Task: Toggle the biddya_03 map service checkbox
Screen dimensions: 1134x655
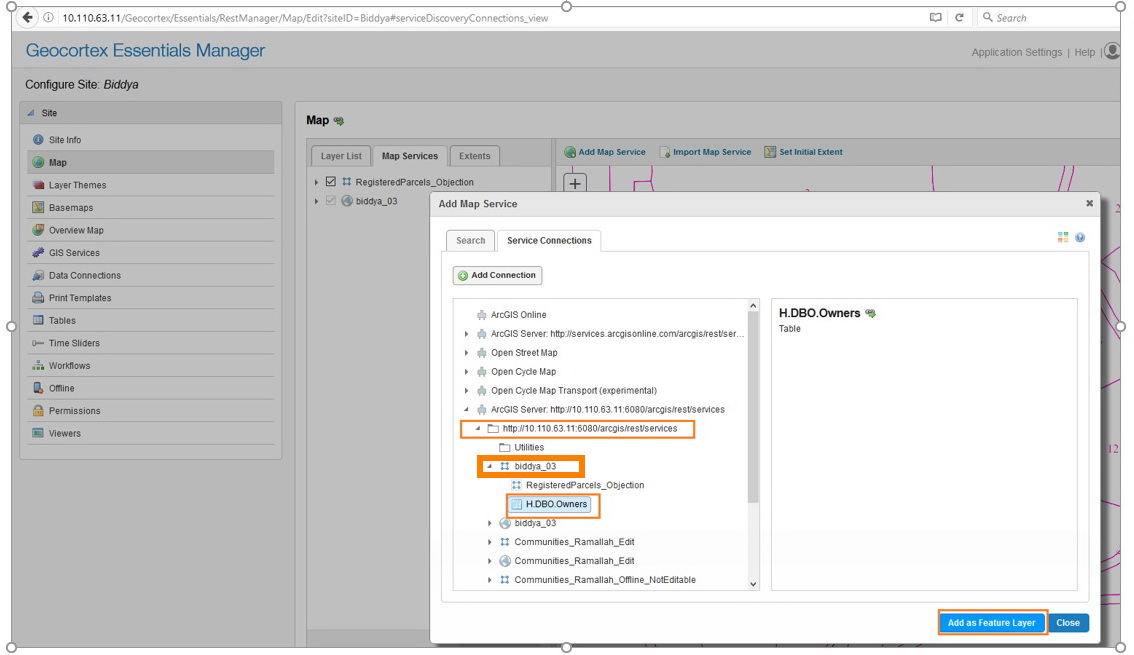Action: click(331, 200)
